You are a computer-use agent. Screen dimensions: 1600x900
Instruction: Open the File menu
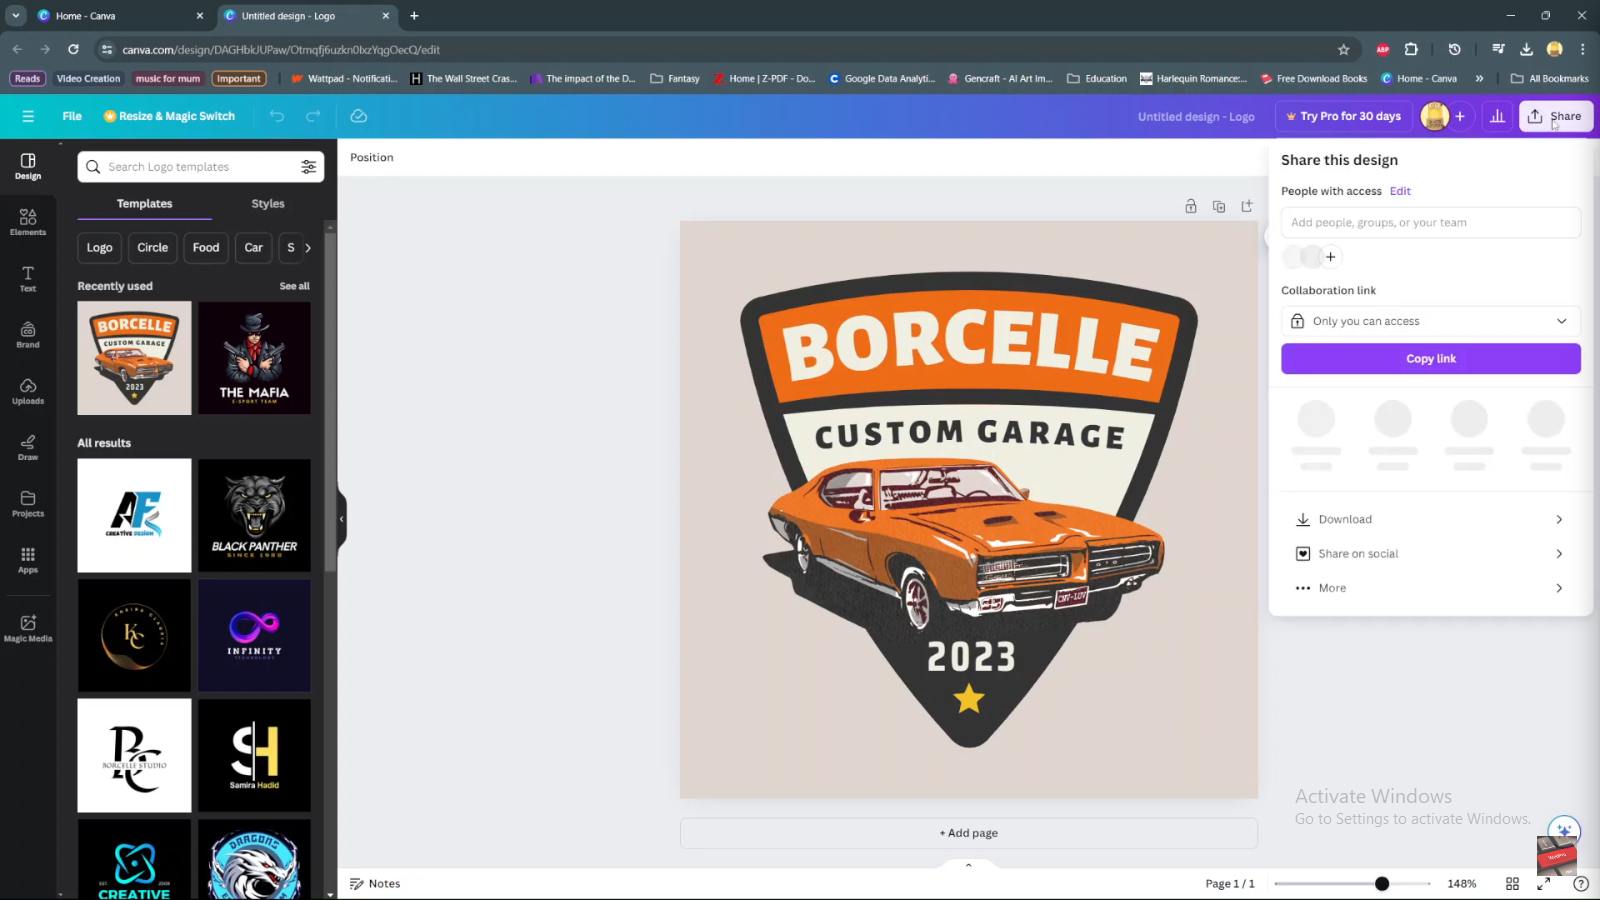(72, 116)
